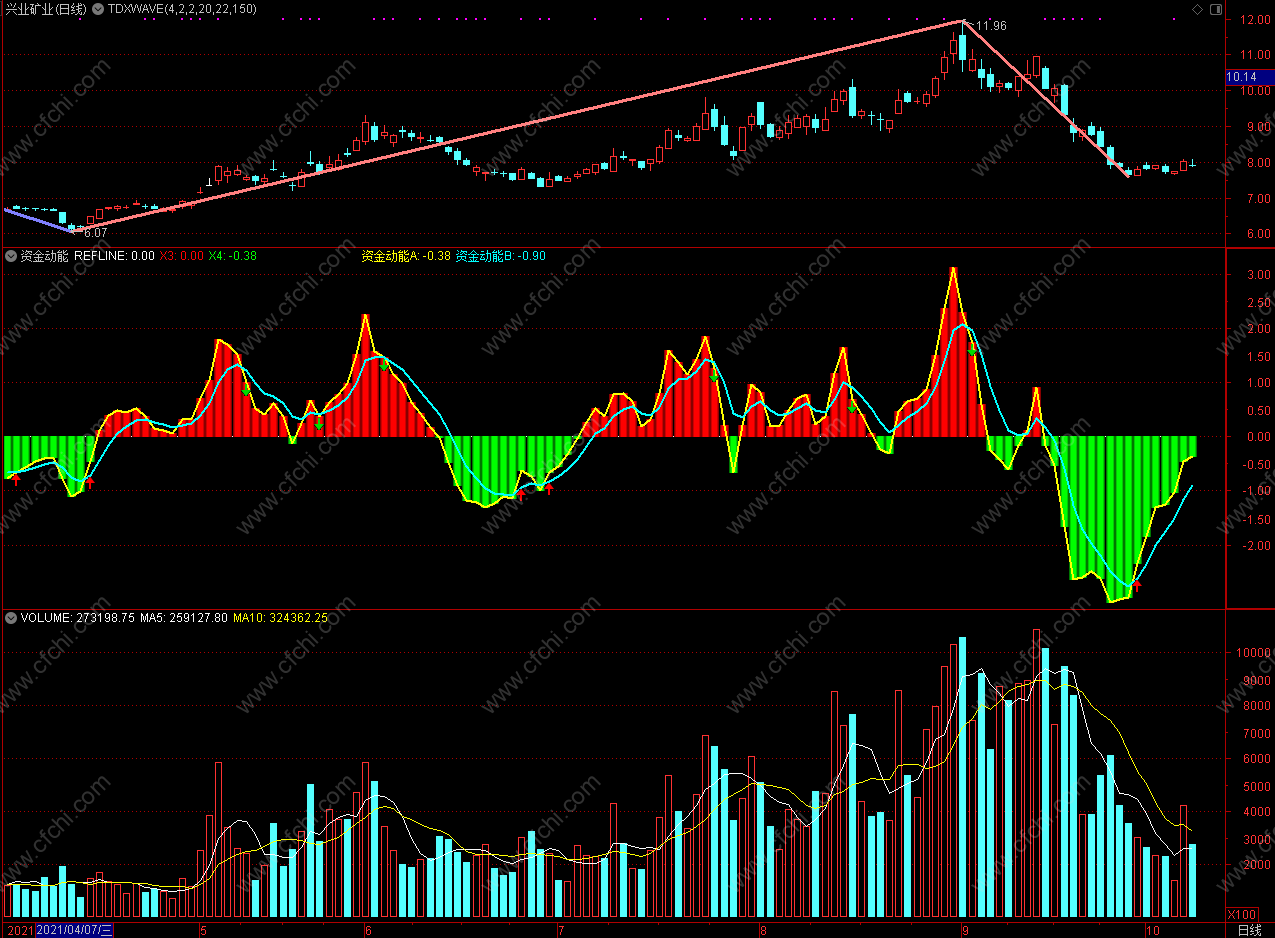Click the 6.07 low price label
The image size is (1275, 938).
click(x=96, y=232)
